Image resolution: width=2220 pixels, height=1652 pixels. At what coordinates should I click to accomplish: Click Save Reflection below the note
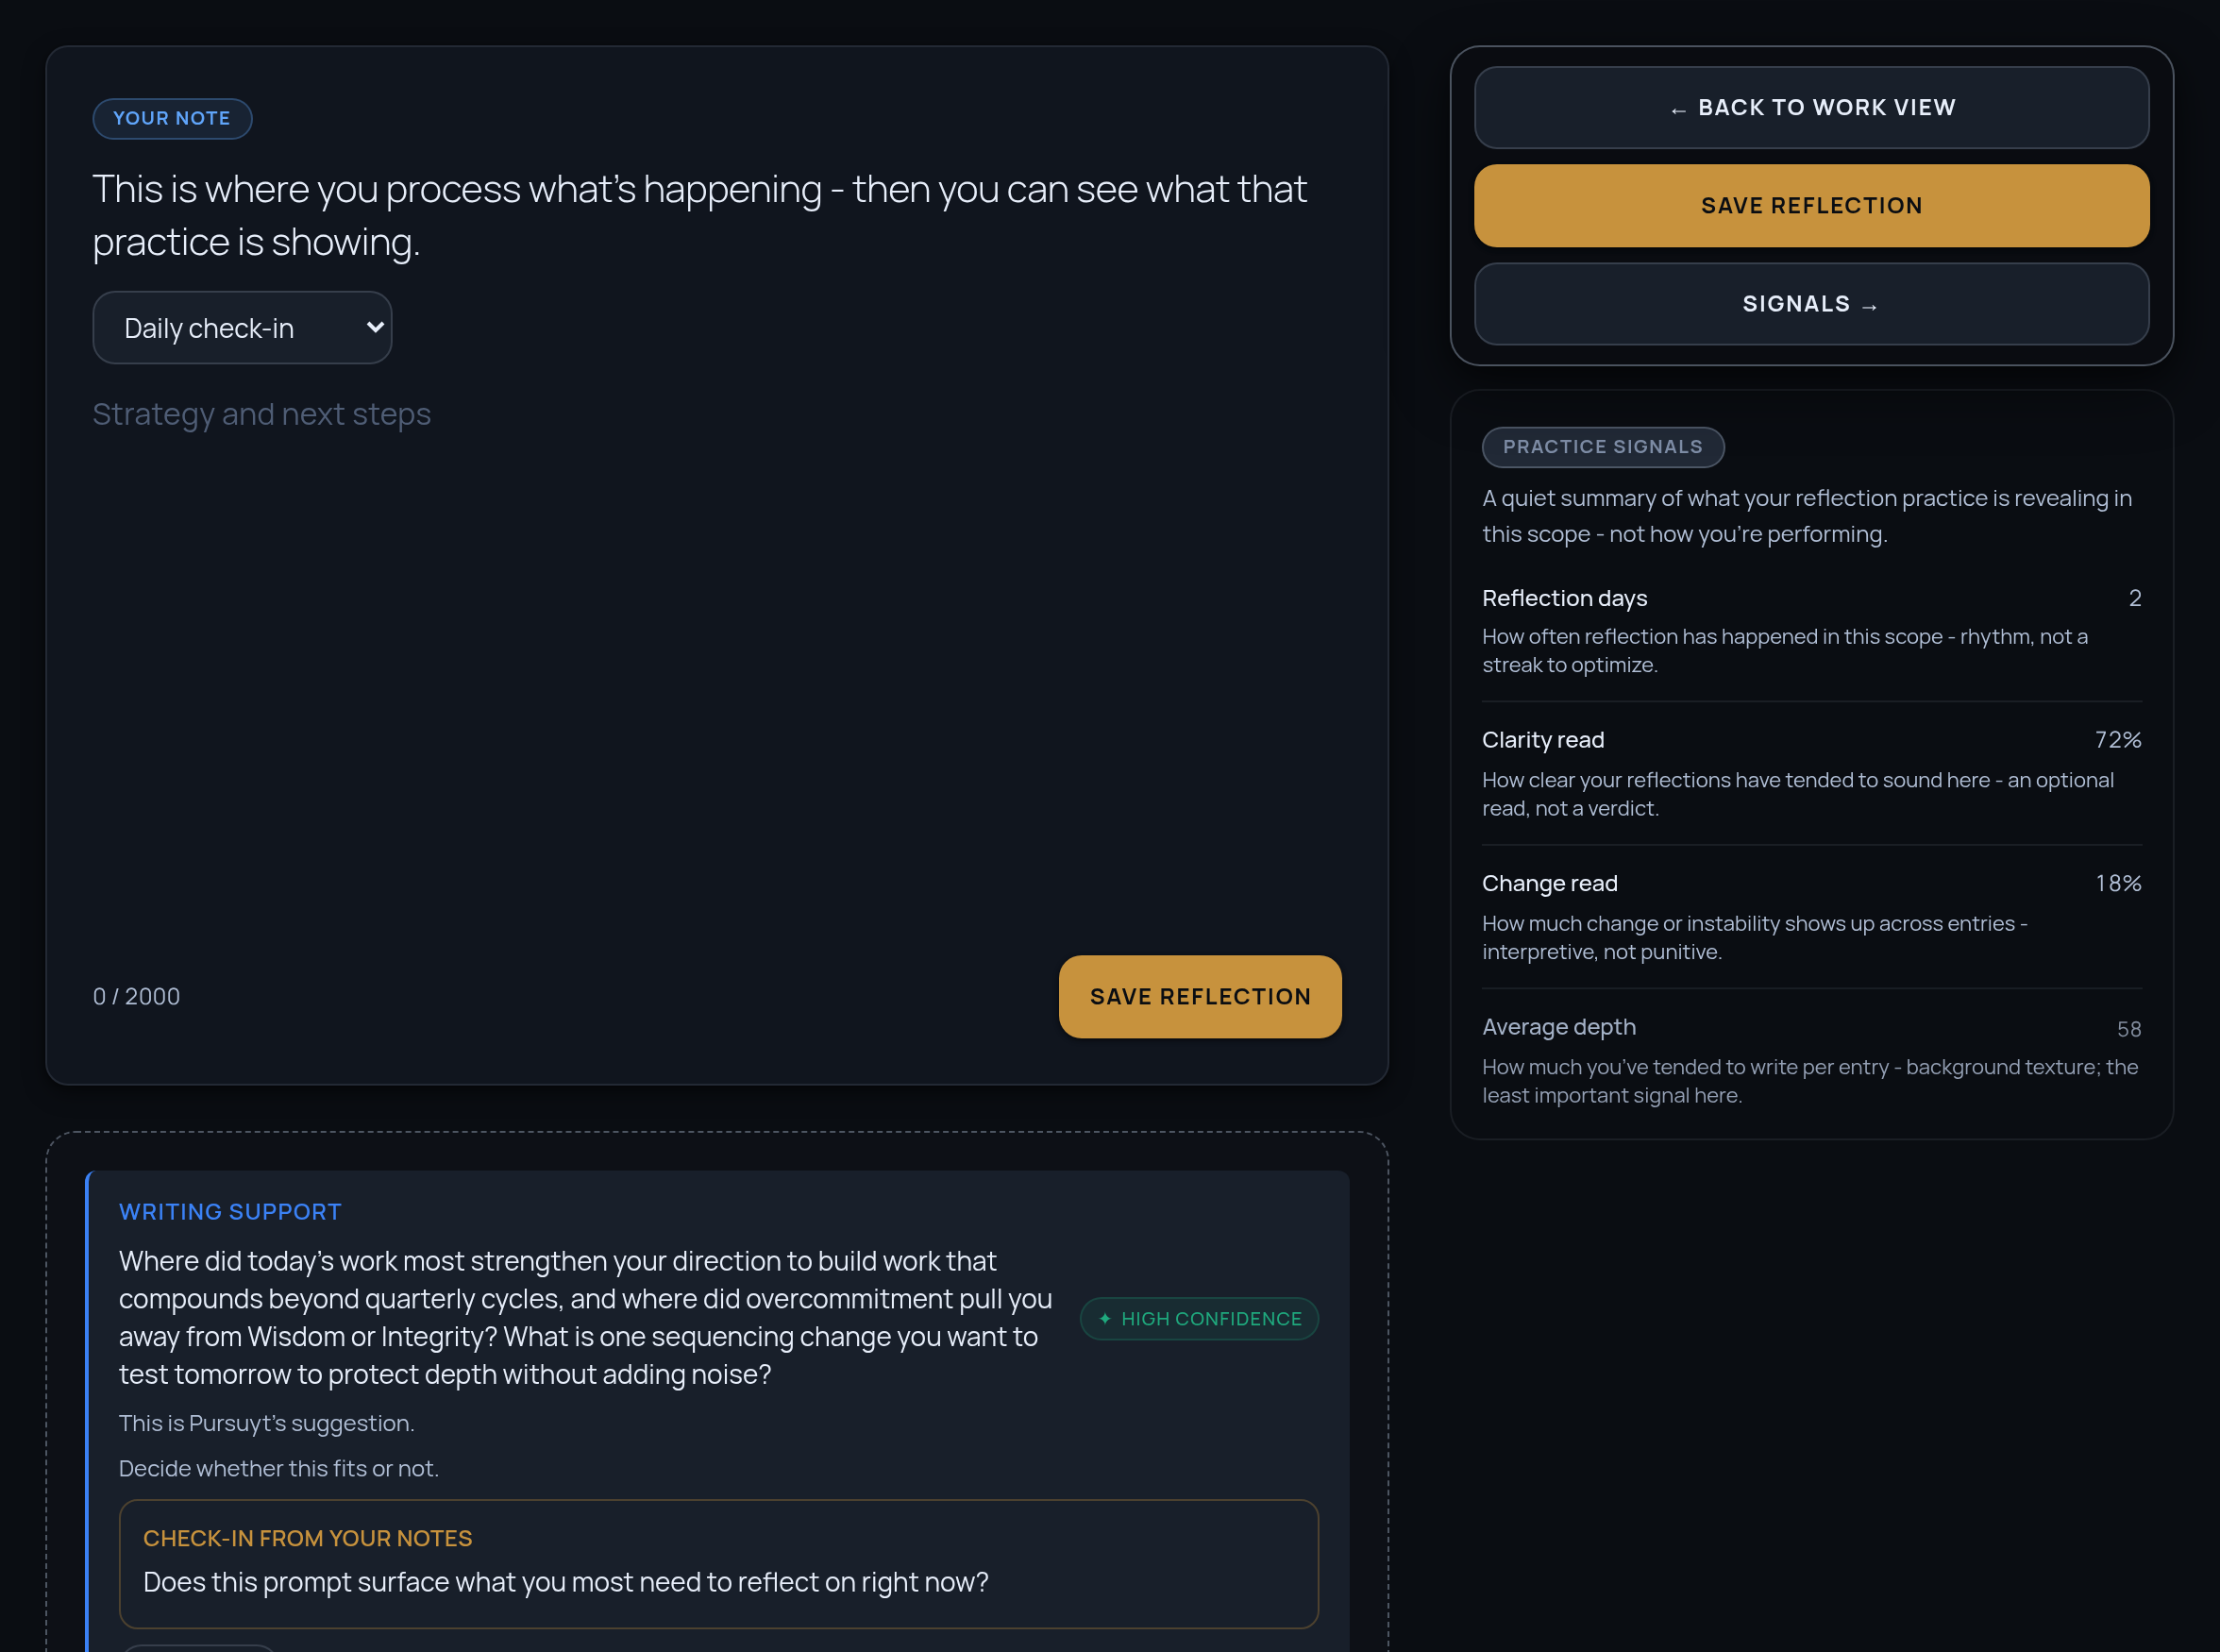1200,996
